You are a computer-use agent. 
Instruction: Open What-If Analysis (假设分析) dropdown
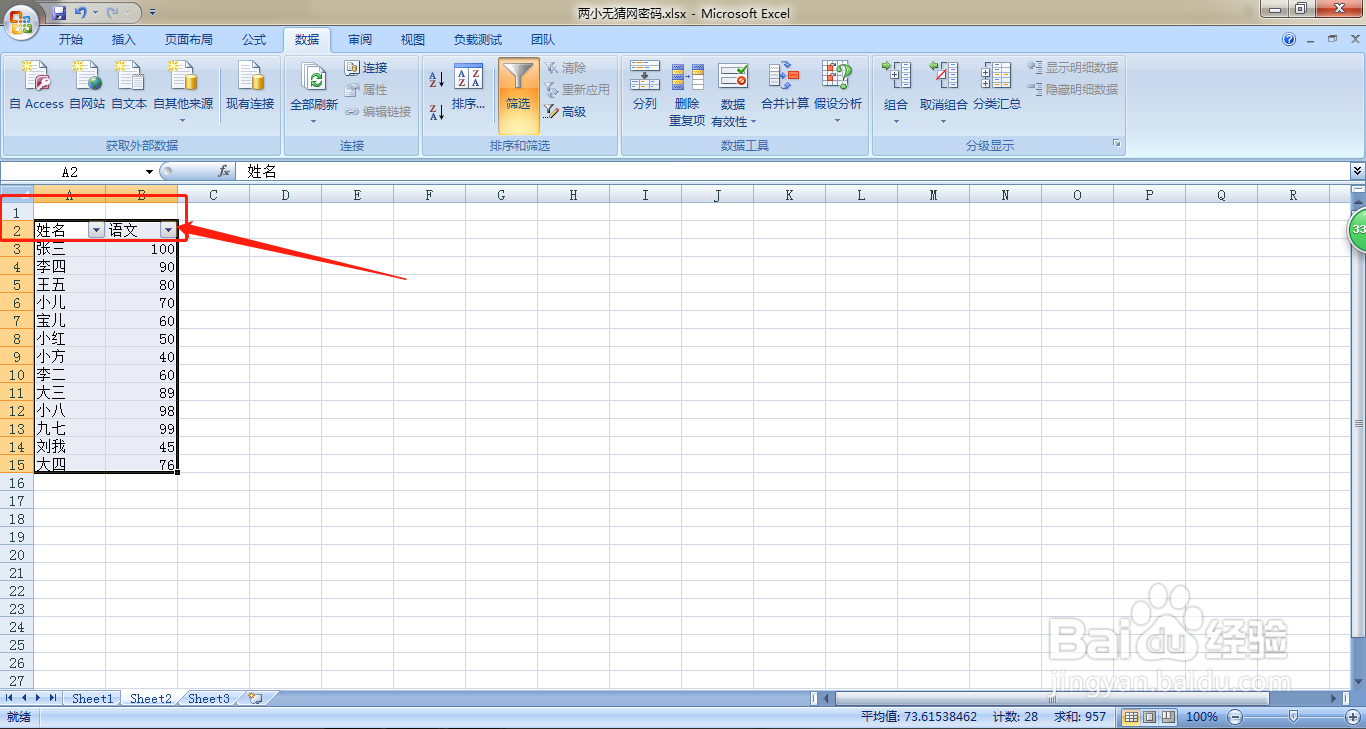pyautogui.click(x=838, y=92)
